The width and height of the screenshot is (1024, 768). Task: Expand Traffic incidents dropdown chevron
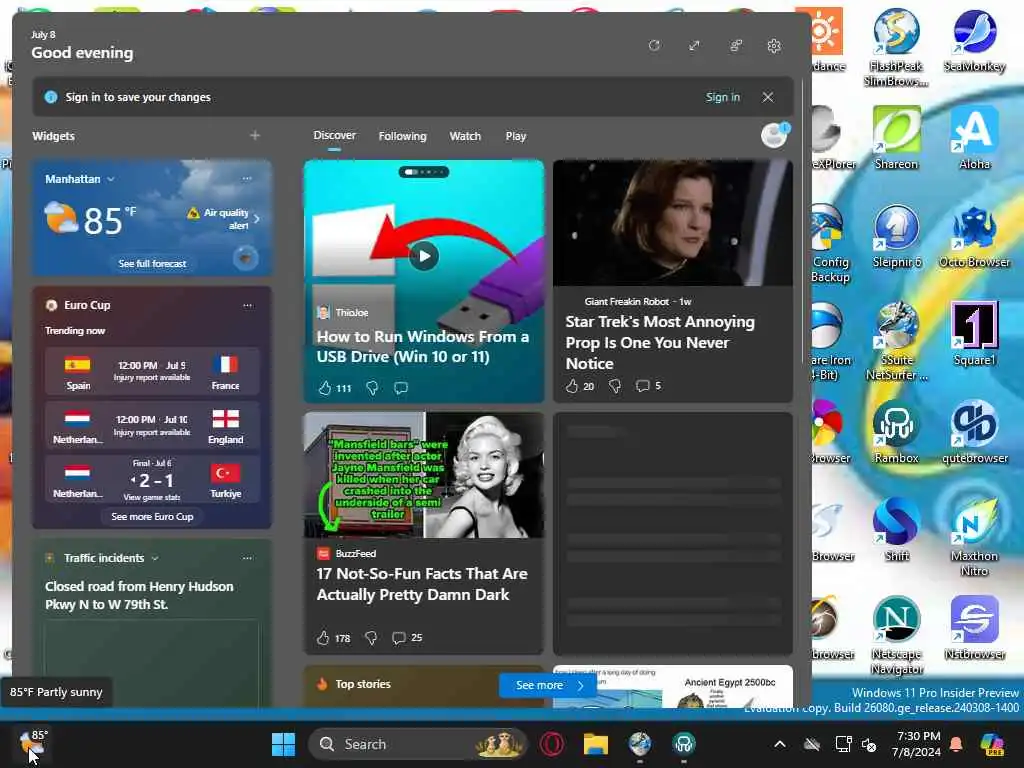coord(155,558)
